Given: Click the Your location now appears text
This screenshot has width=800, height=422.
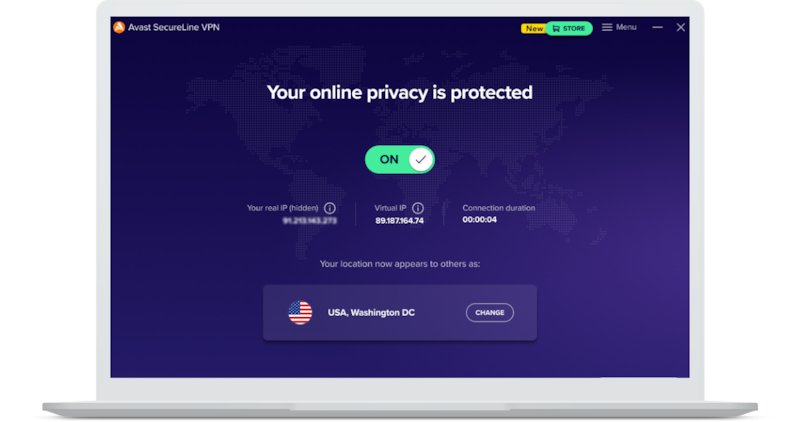Looking at the screenshot, I should [399, 264].
